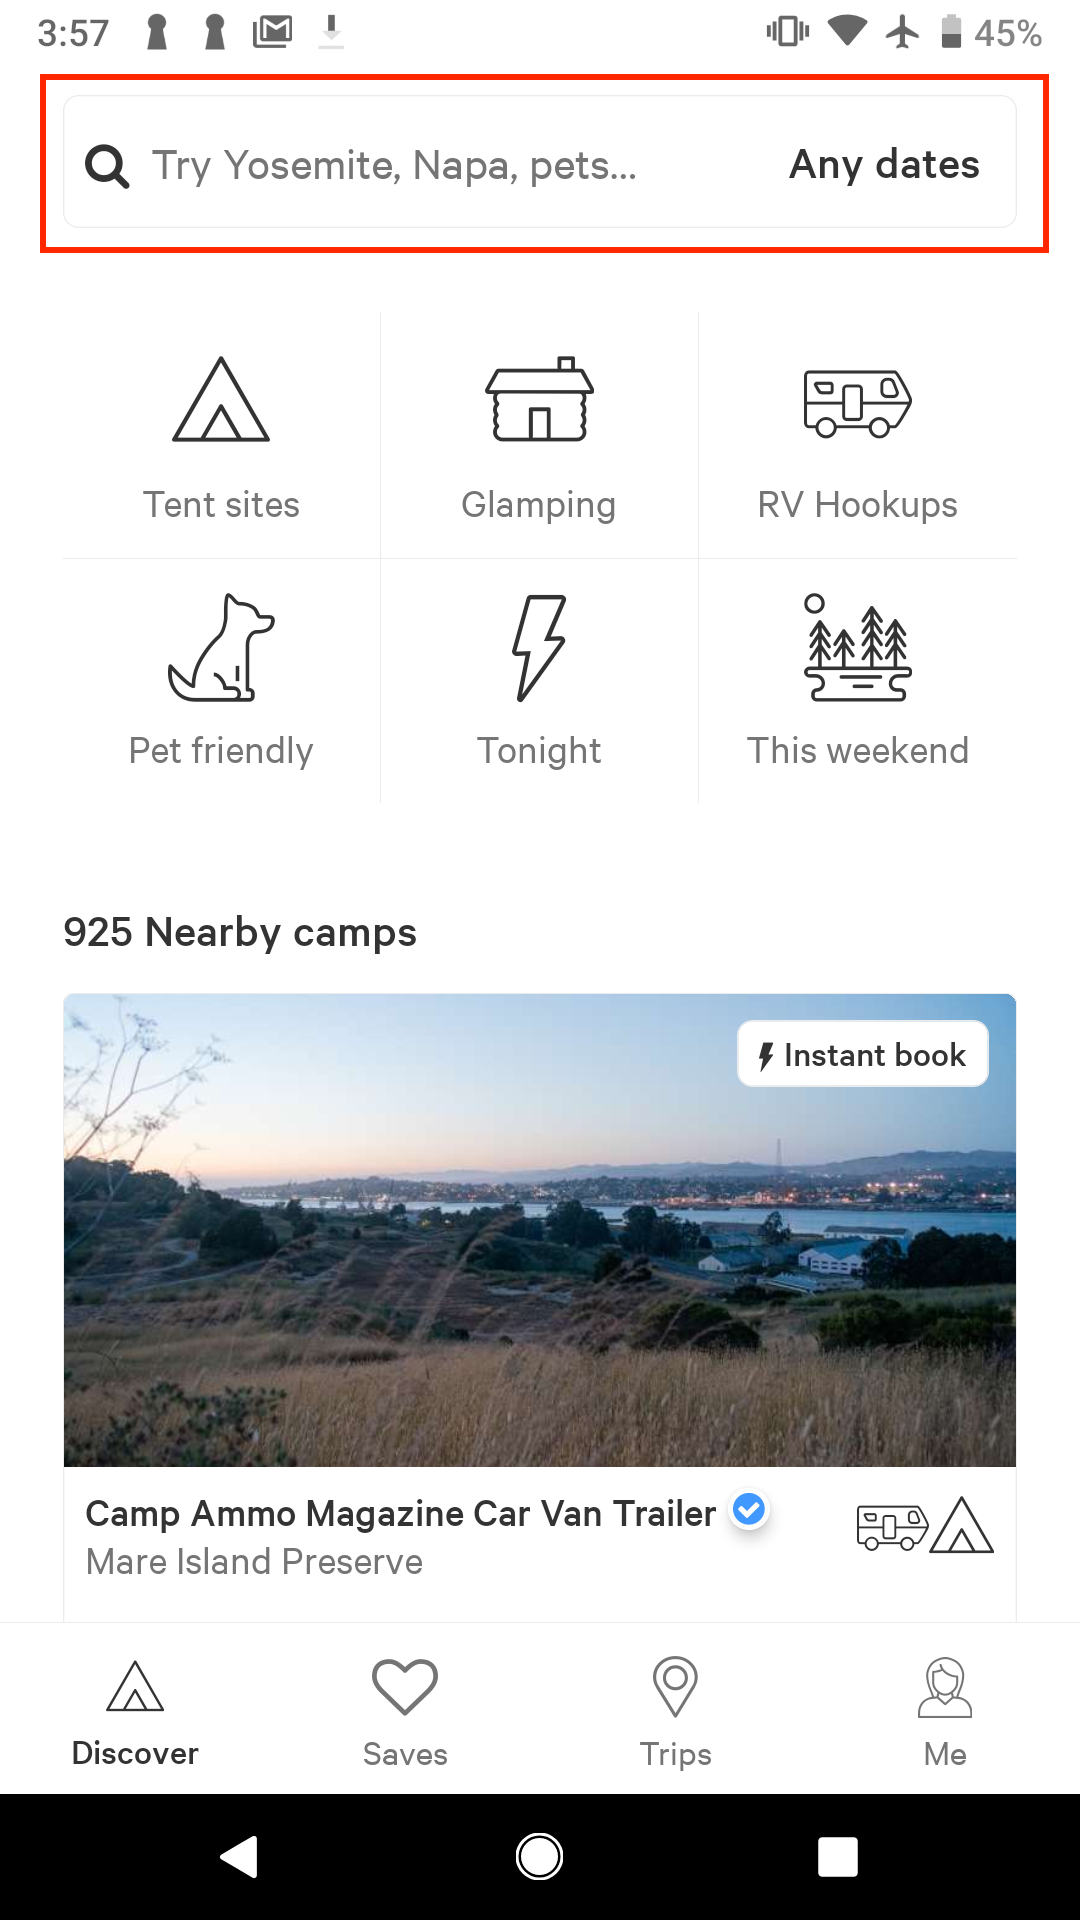Tap the Tonight lightning bolt icon
Screen dimensions: 1080x1920
tap(539, 648)
